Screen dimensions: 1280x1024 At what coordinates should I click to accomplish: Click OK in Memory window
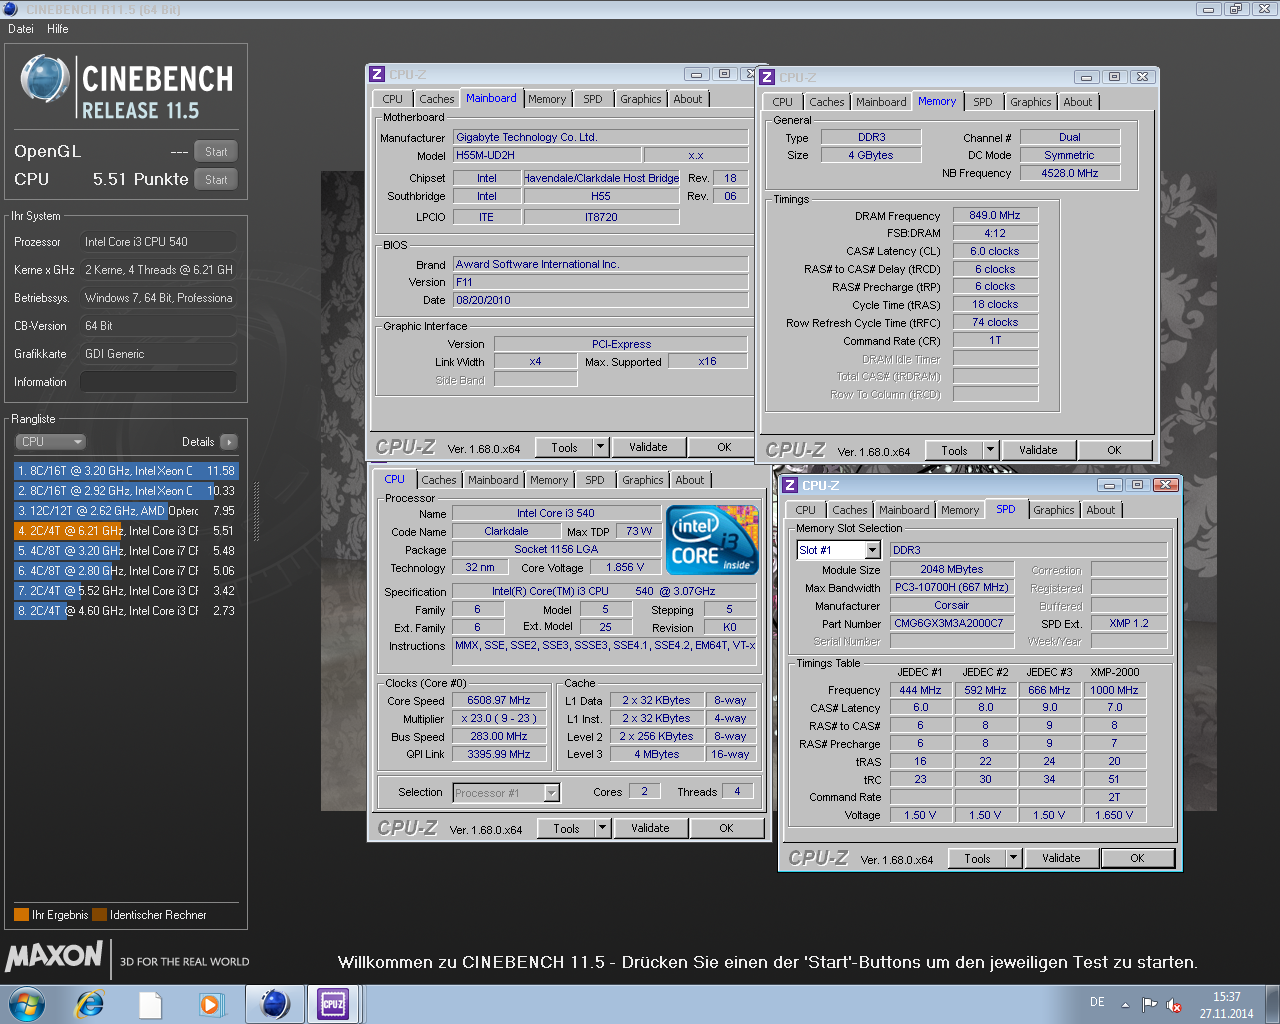click(x=1114, y=450)
